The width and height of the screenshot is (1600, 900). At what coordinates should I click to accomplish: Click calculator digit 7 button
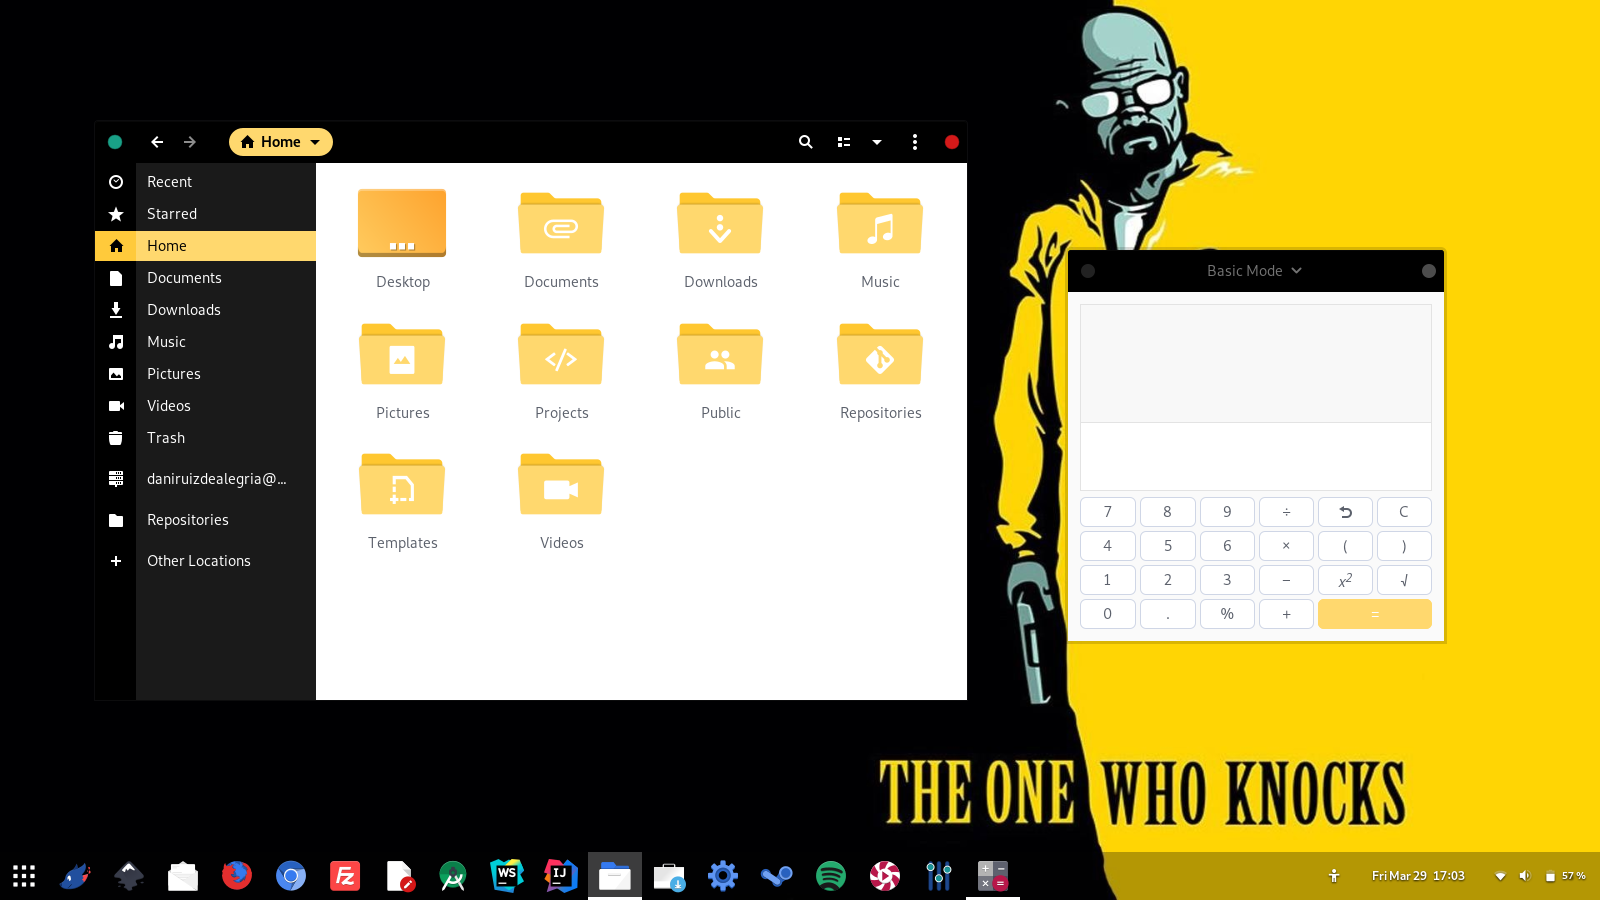point(1108,512)
